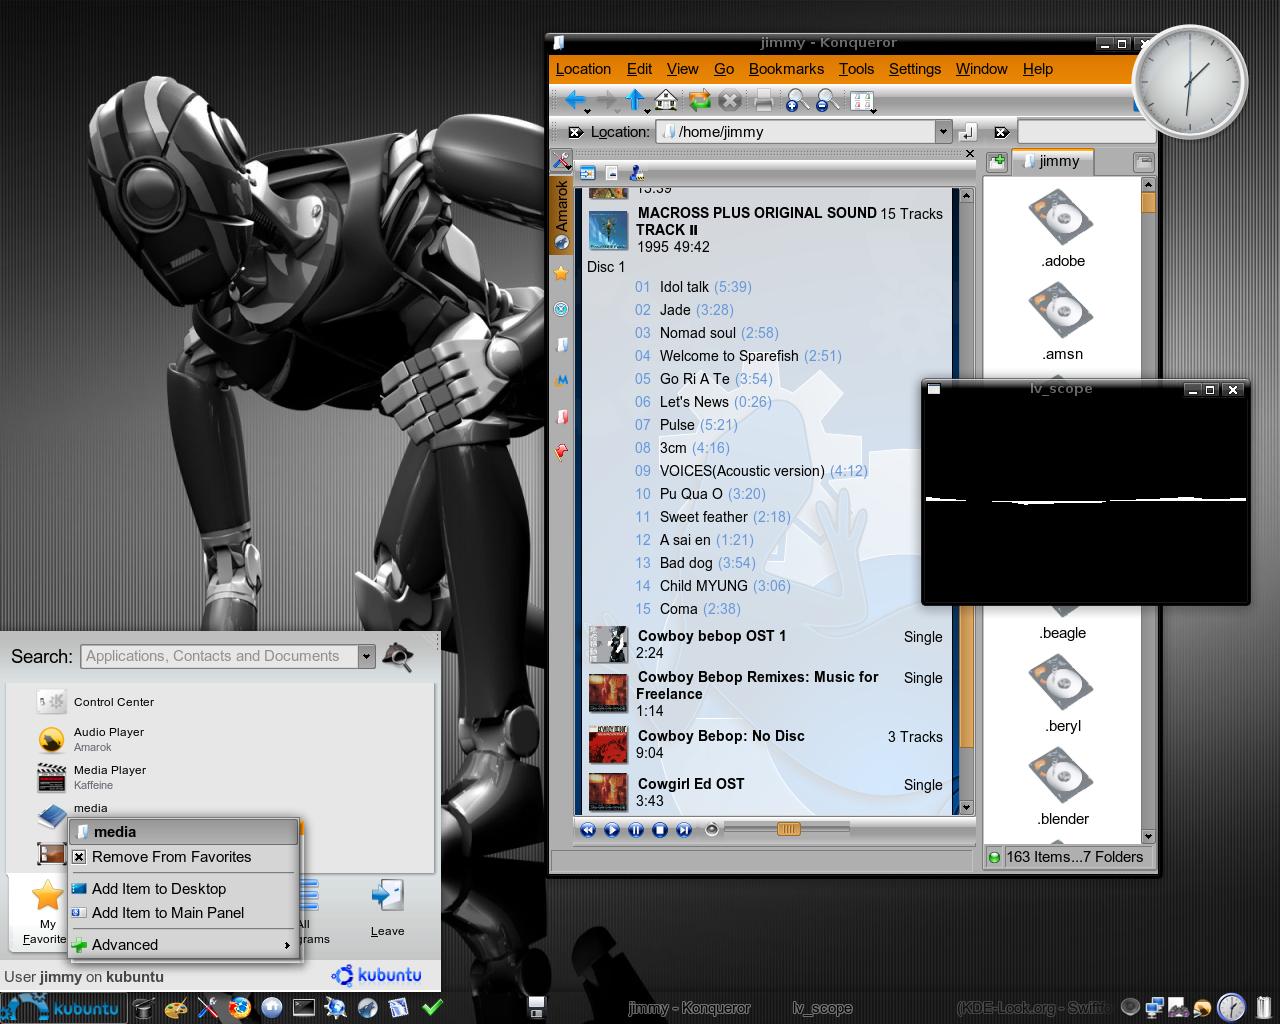The width and height of the screenshot is (1280, 1024).
Task: Launch Firefox from the taskbar
Action: pyautogui.click(x=239, y=1007)
